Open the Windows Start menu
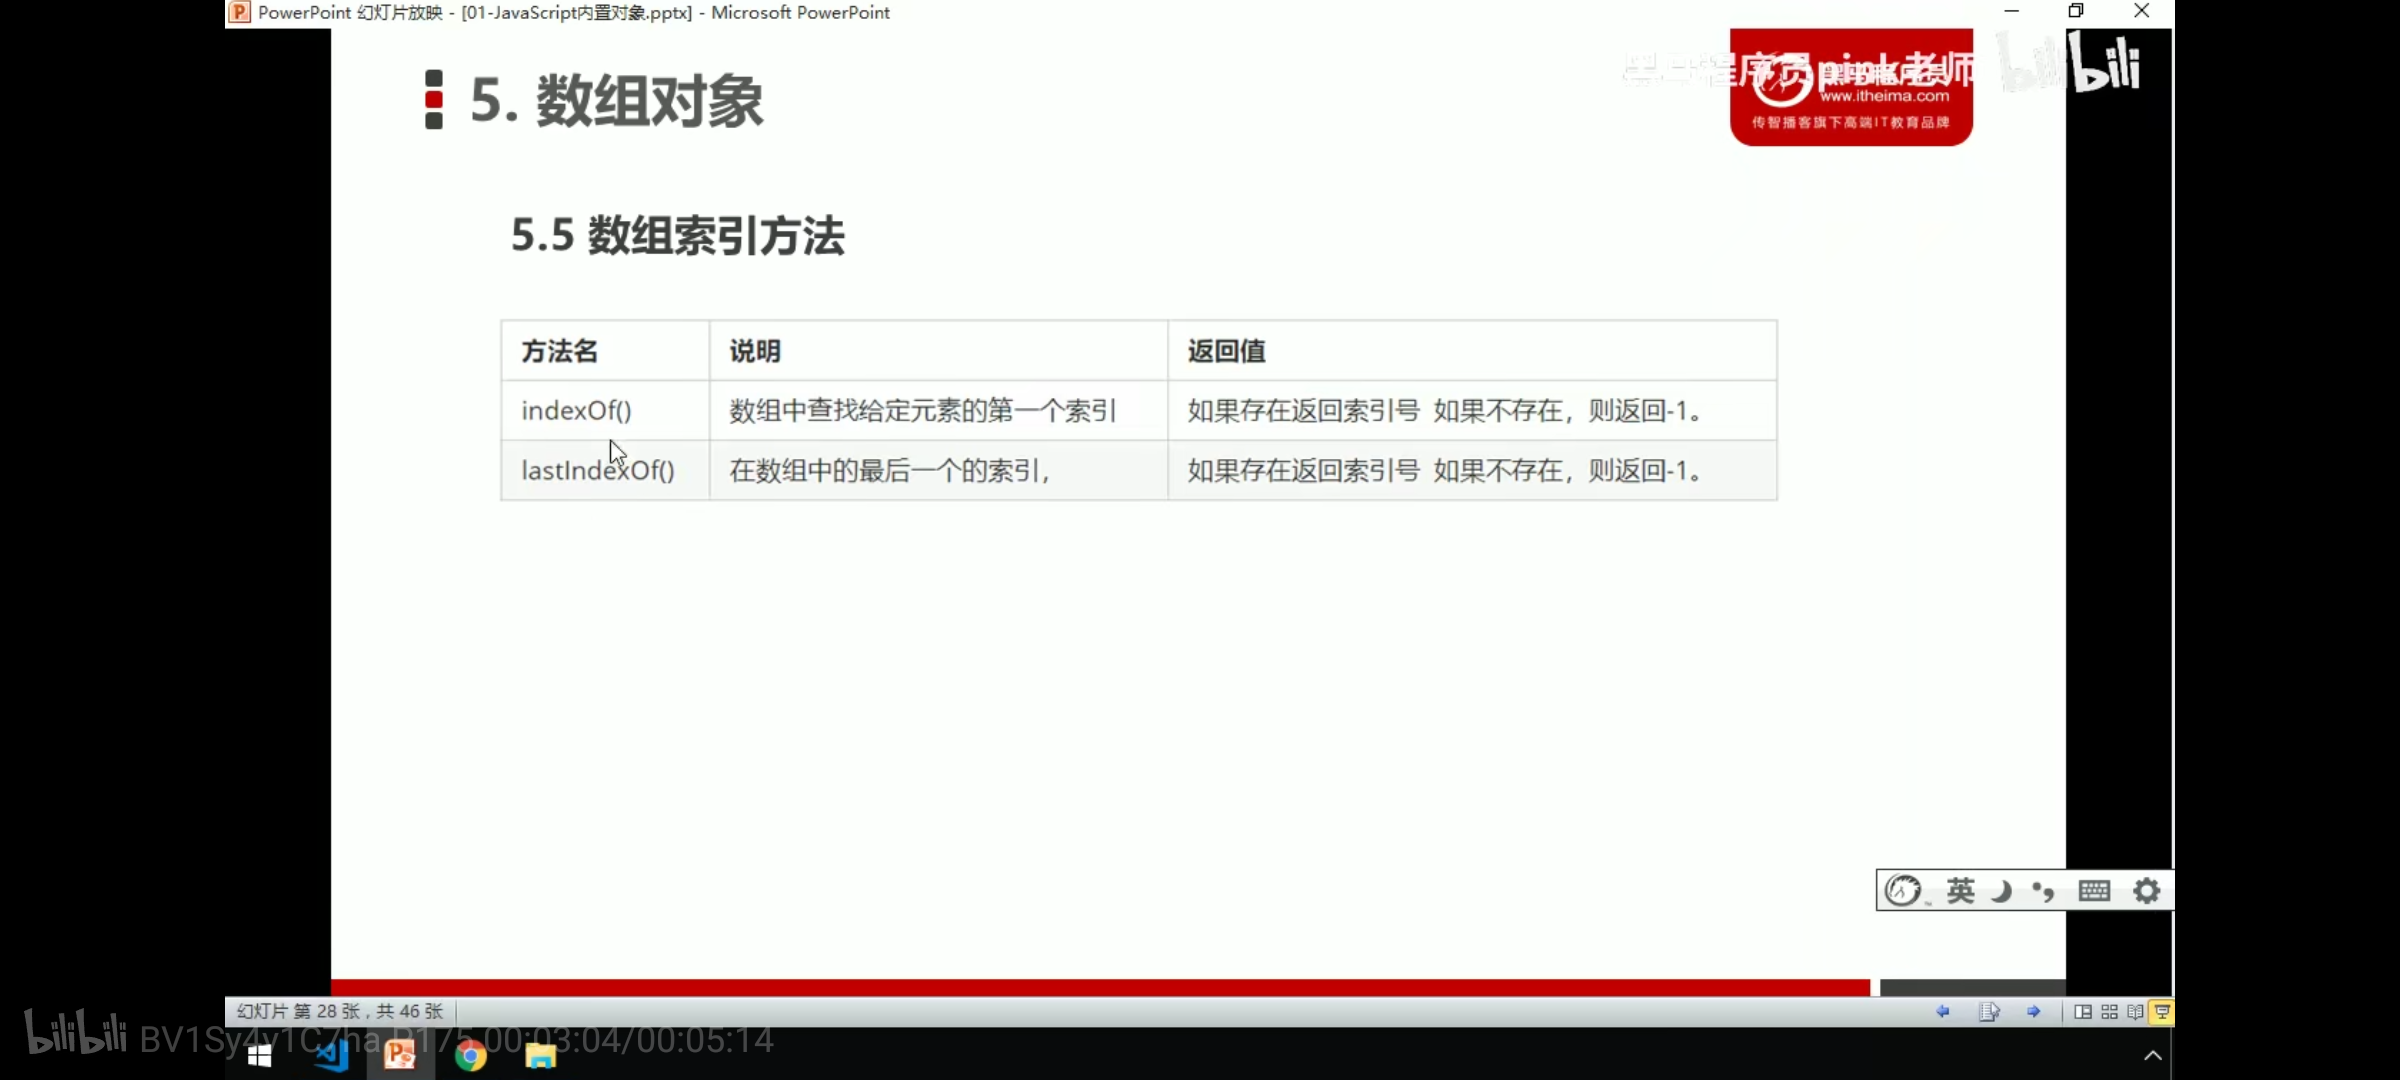The width and height of the screenshot is (2400, 1080). 259,1056
